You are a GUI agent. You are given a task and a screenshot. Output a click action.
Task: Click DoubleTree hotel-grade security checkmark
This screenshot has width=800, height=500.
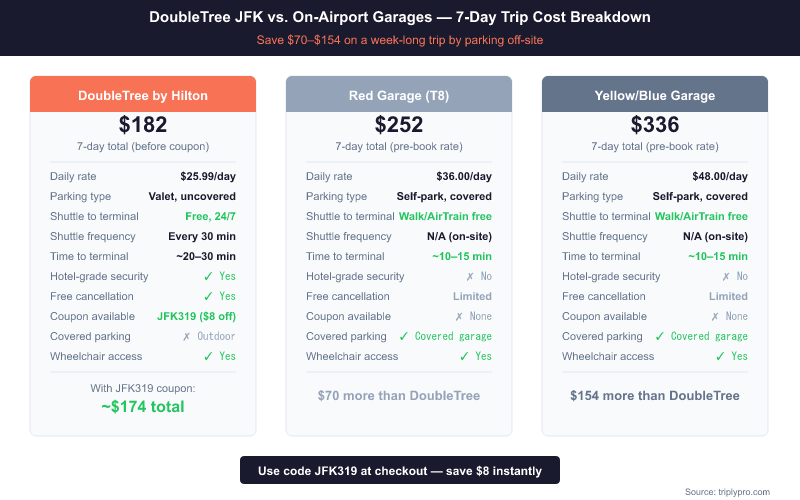[208, 276]
